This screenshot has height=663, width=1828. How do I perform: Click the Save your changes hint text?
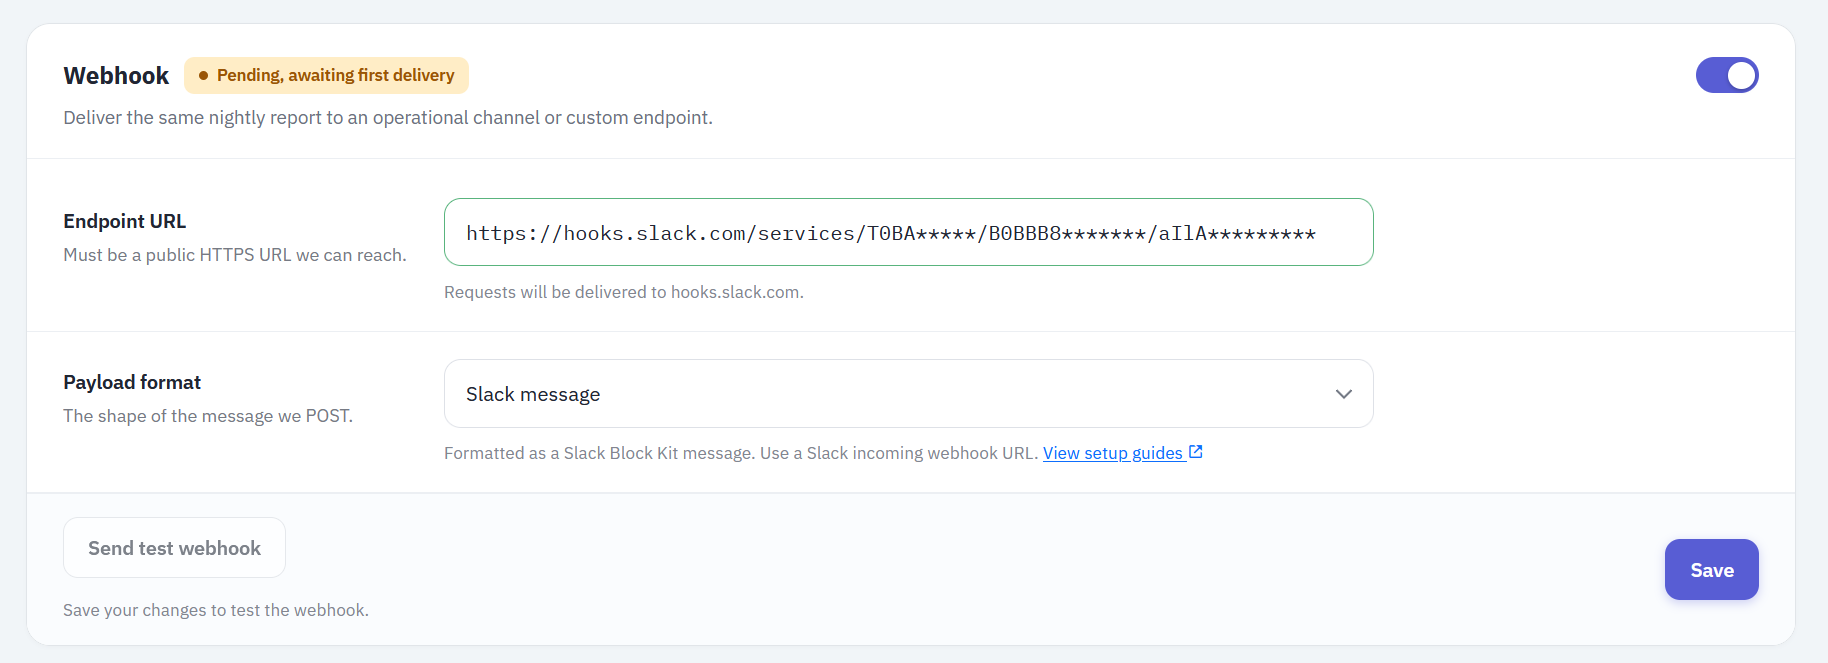(216, 610)
